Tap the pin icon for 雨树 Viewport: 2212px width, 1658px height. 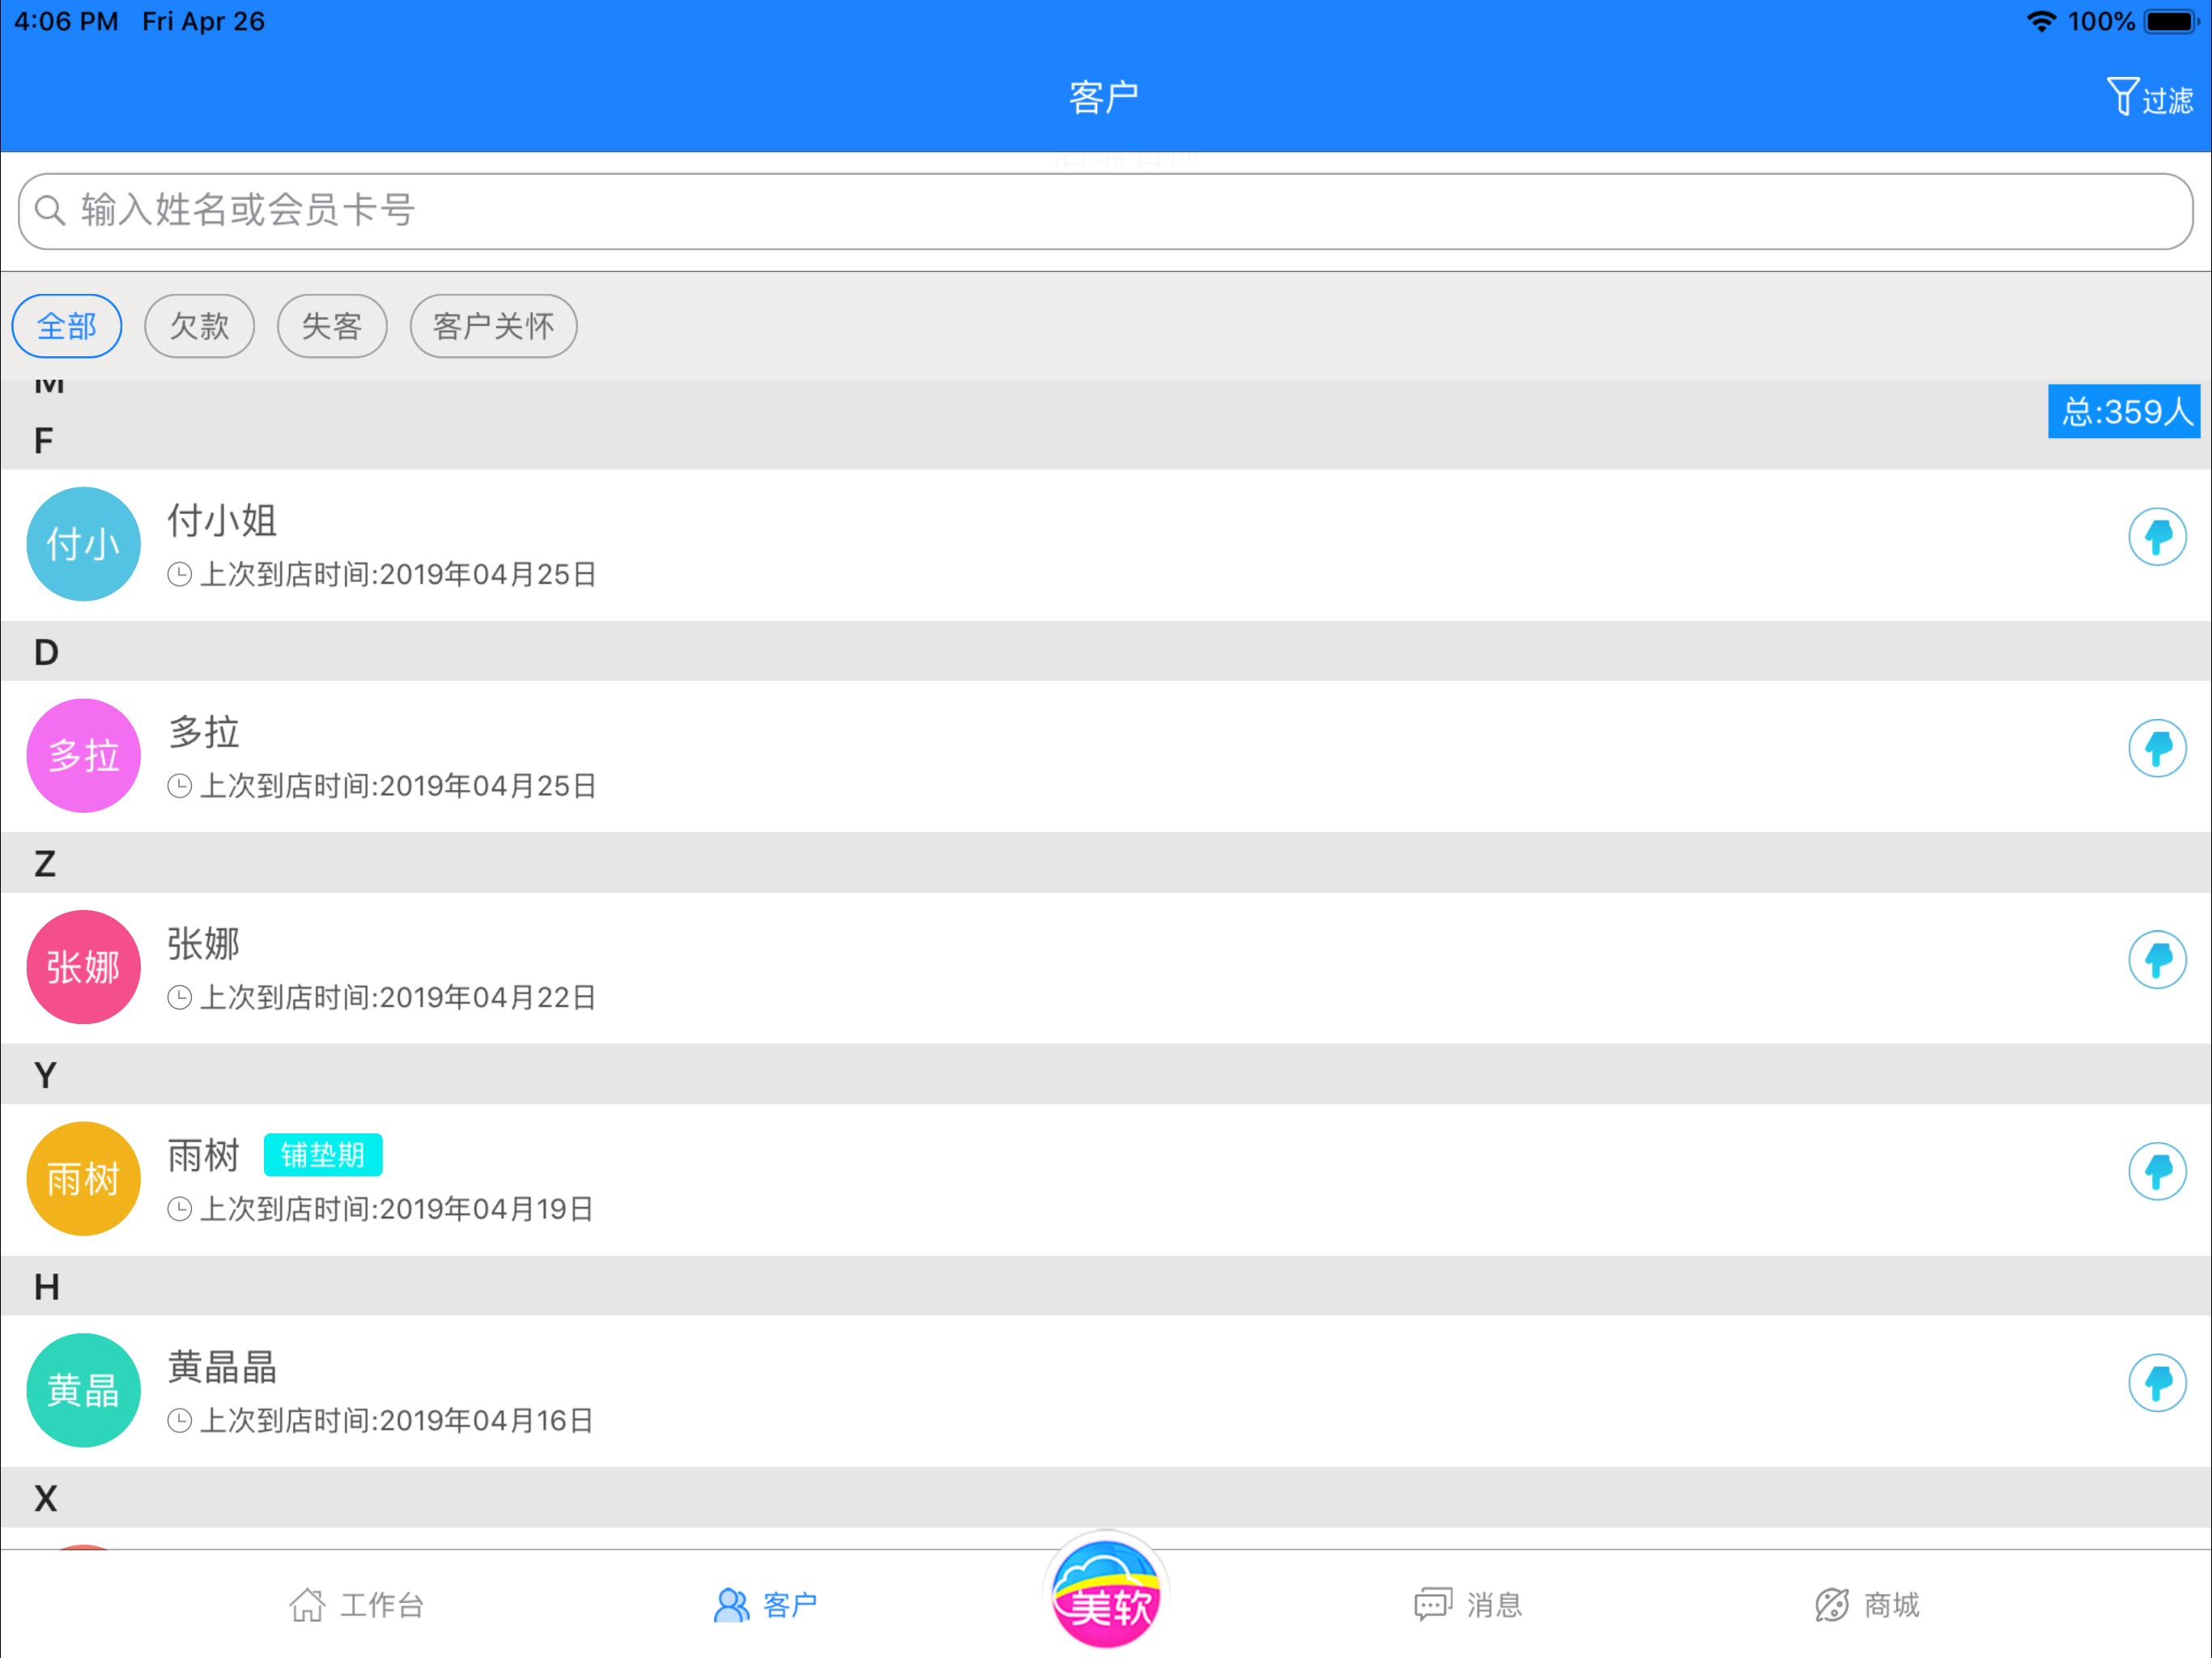2157,1171
